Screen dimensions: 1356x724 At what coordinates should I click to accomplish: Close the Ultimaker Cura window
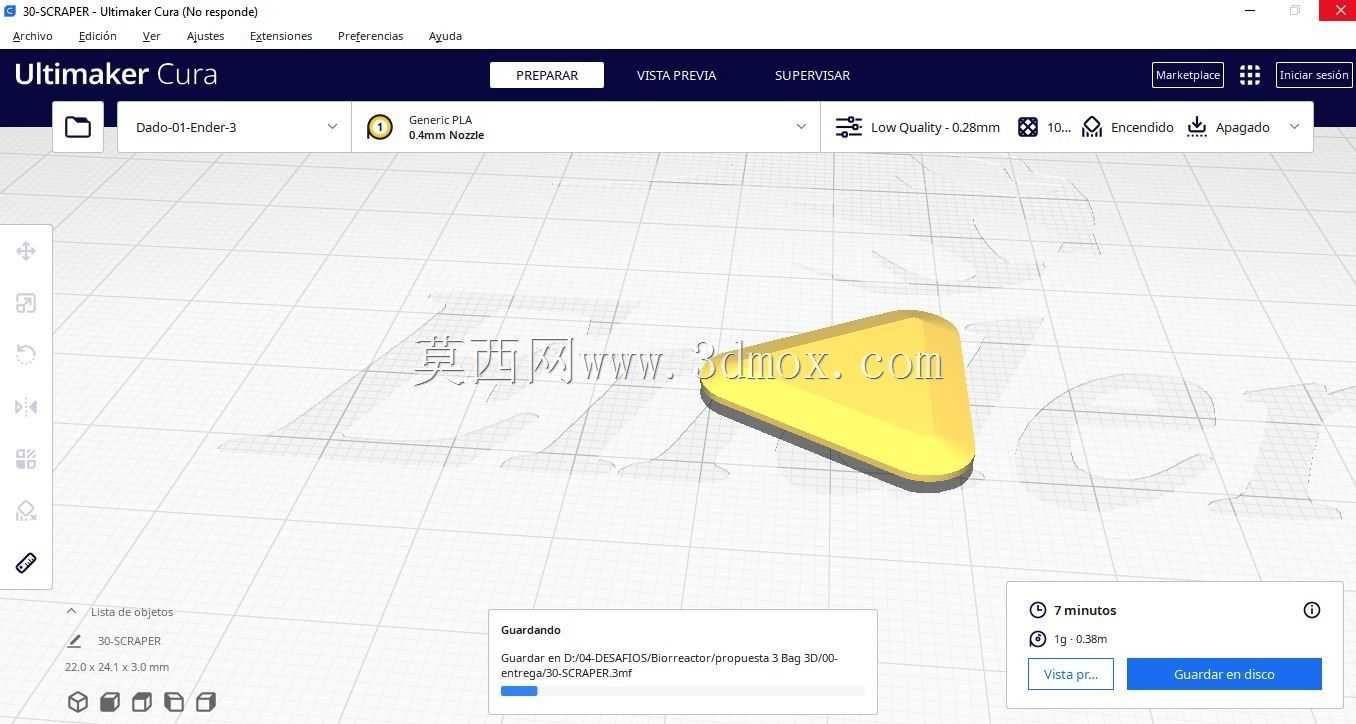click(1340, 11)
